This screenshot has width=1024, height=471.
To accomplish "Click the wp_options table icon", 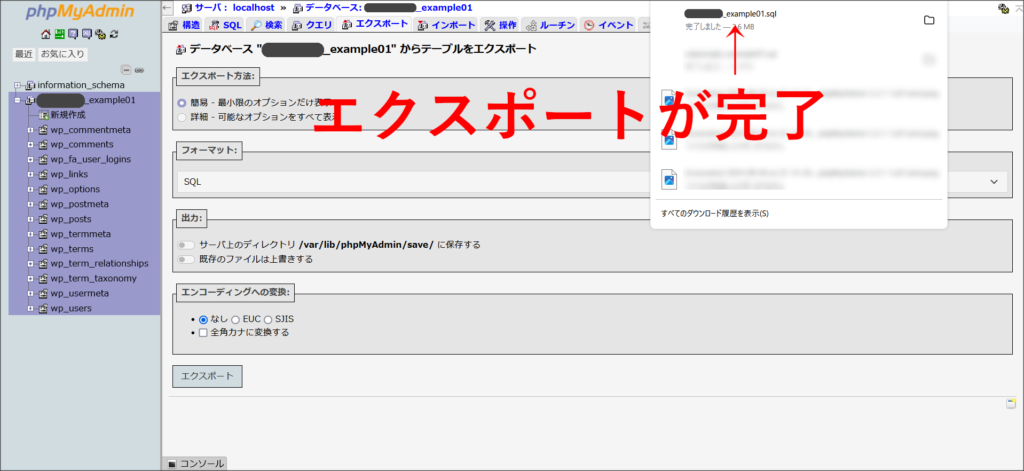I will click(x=44, y=189).
